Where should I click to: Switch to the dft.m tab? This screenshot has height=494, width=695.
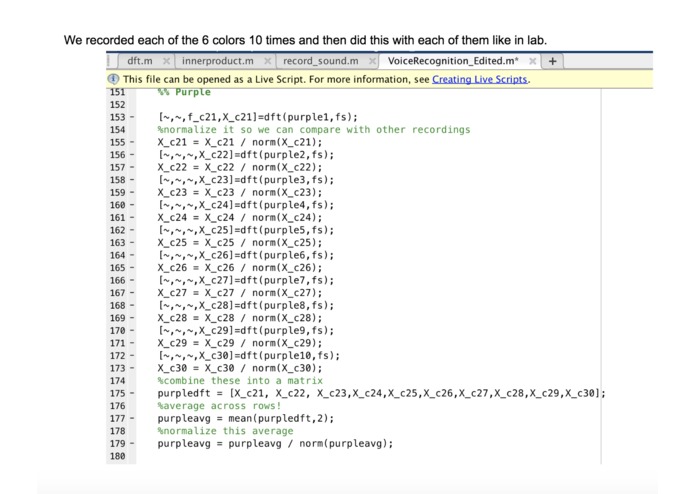point(140,61)
